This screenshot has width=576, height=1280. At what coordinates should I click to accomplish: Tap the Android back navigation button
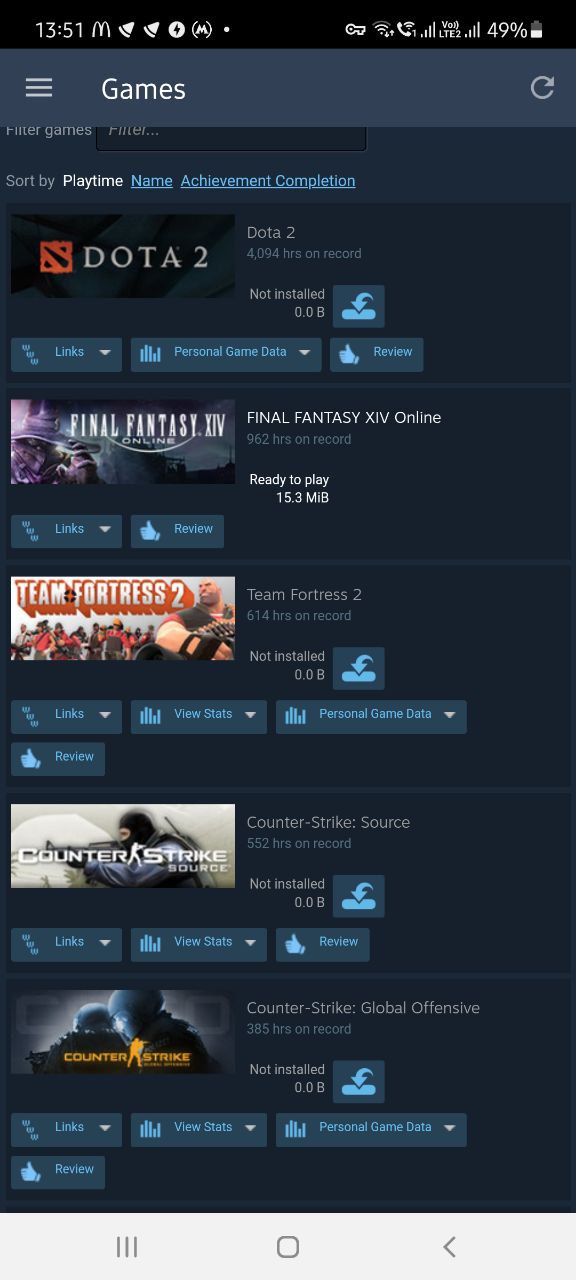[x=449, y=1246]
